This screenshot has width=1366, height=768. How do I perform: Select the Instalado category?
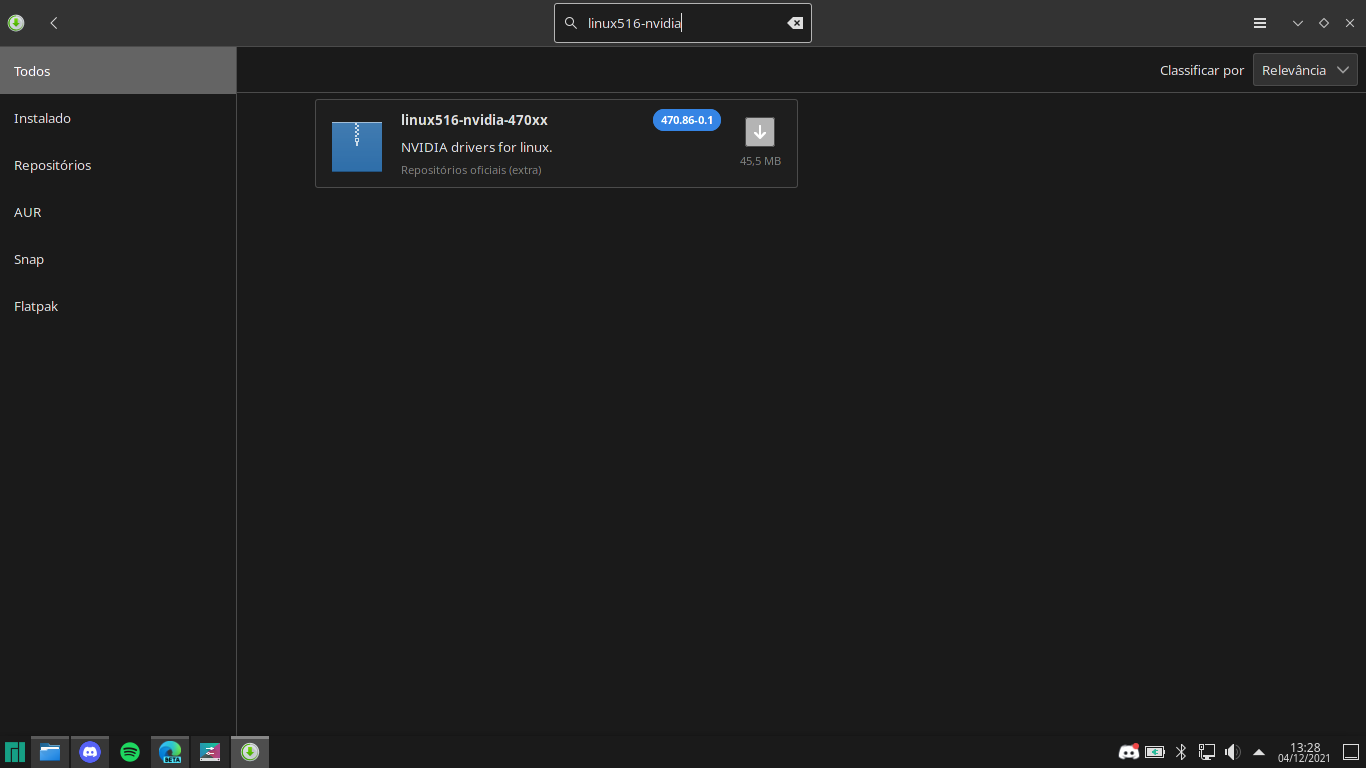(118, 118)
